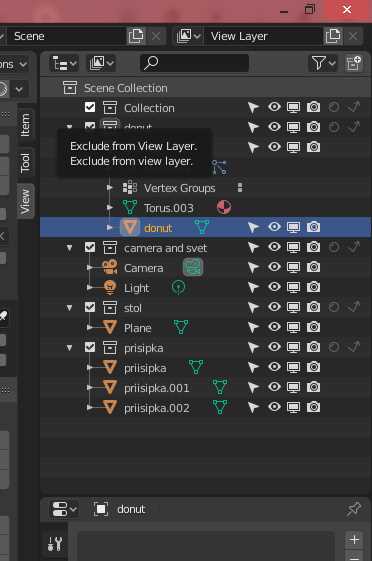The height and width of the screenshot is (561, 372).
Task: Uncheck the prisipka collection checkbox
Action: [90, 347]
